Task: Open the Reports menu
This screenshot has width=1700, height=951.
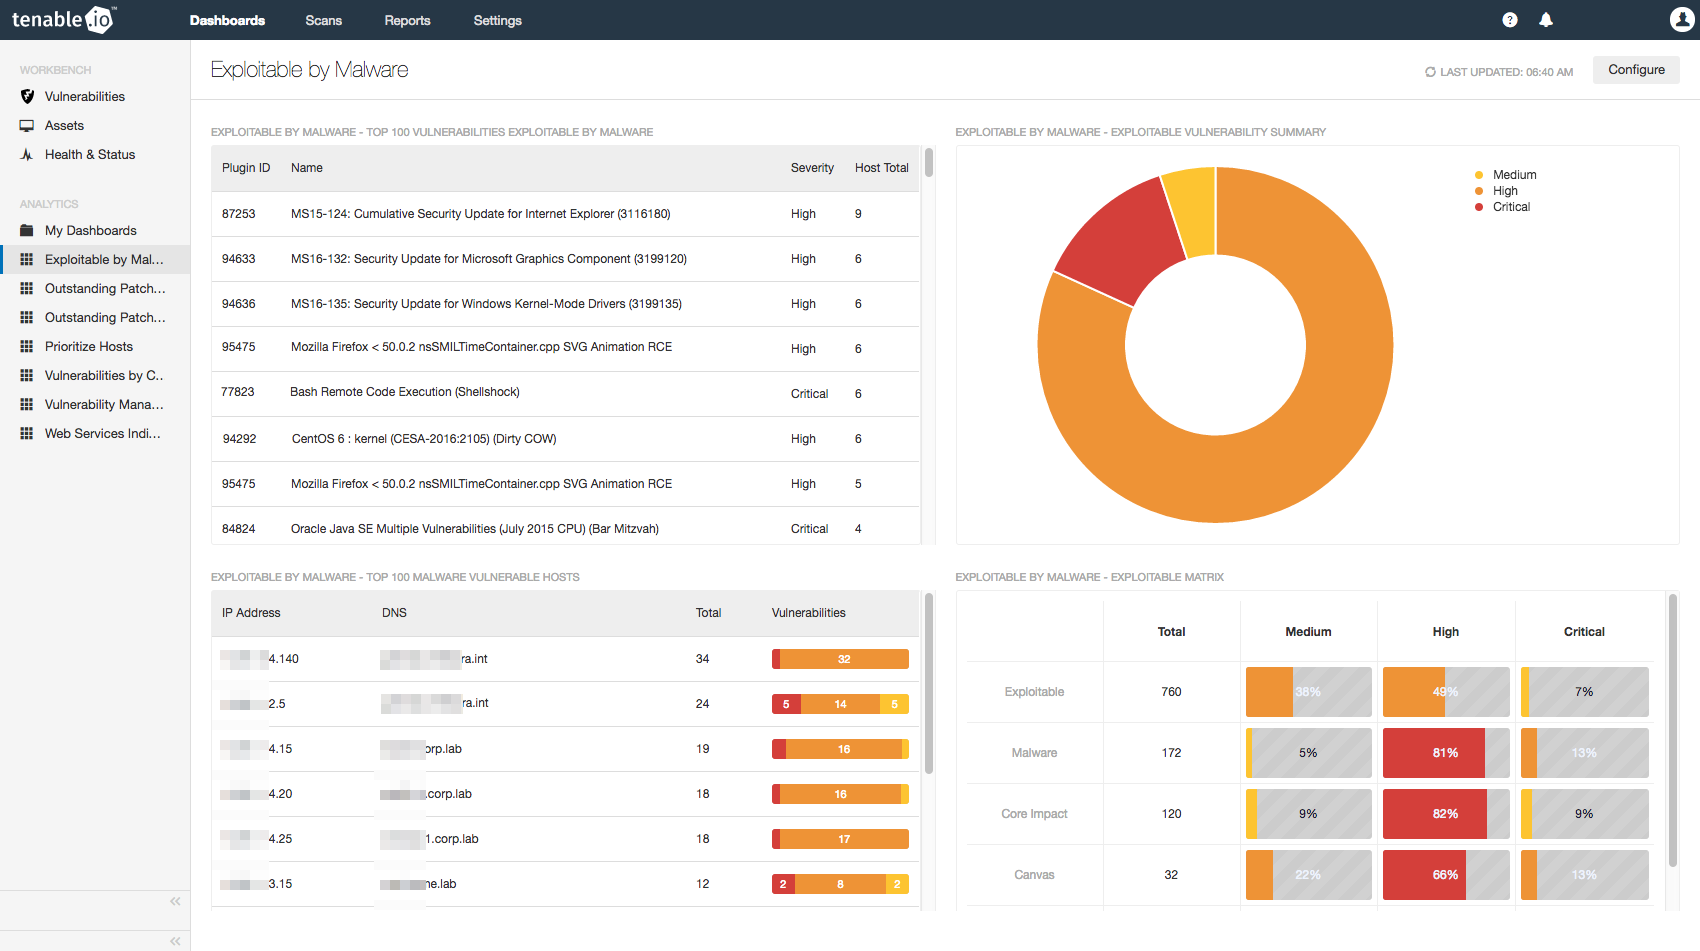Action: tap(407, 20)
